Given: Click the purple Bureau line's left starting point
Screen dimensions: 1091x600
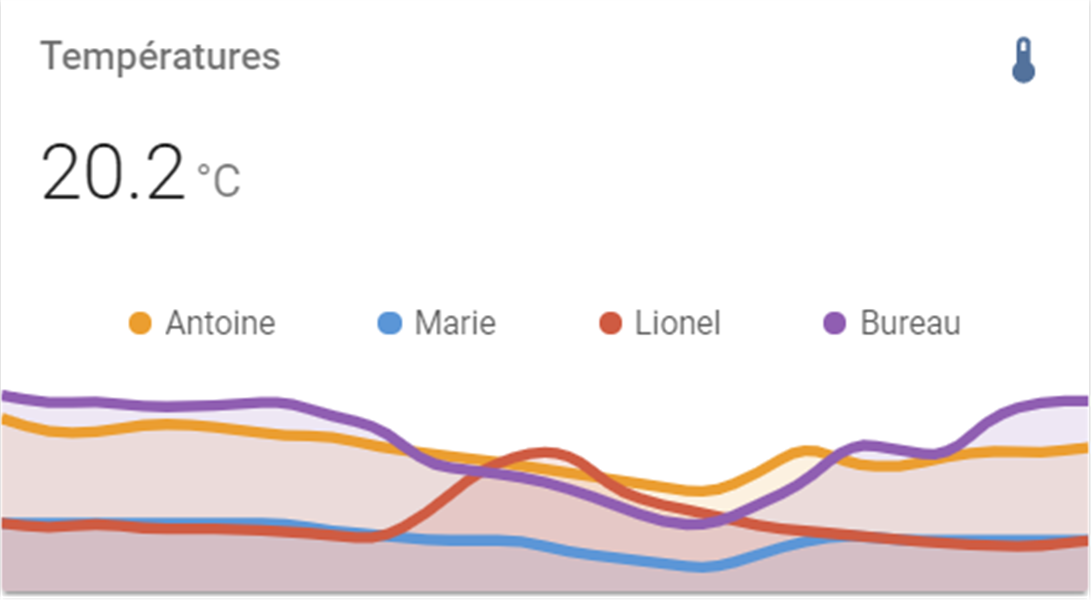Looking at the screenshot, I should click(x=6, y=396).
